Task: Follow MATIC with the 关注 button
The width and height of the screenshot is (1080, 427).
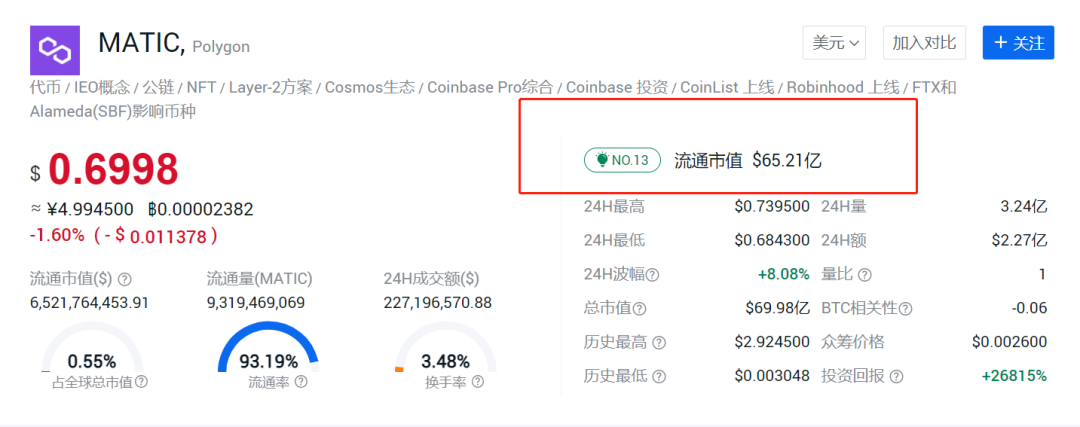Action: 1018,43
